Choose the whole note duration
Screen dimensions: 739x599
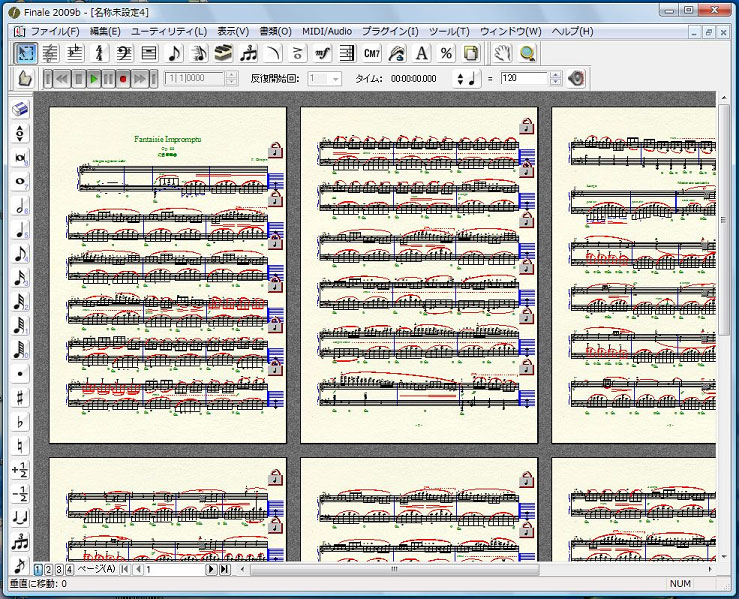click(20, 181)
